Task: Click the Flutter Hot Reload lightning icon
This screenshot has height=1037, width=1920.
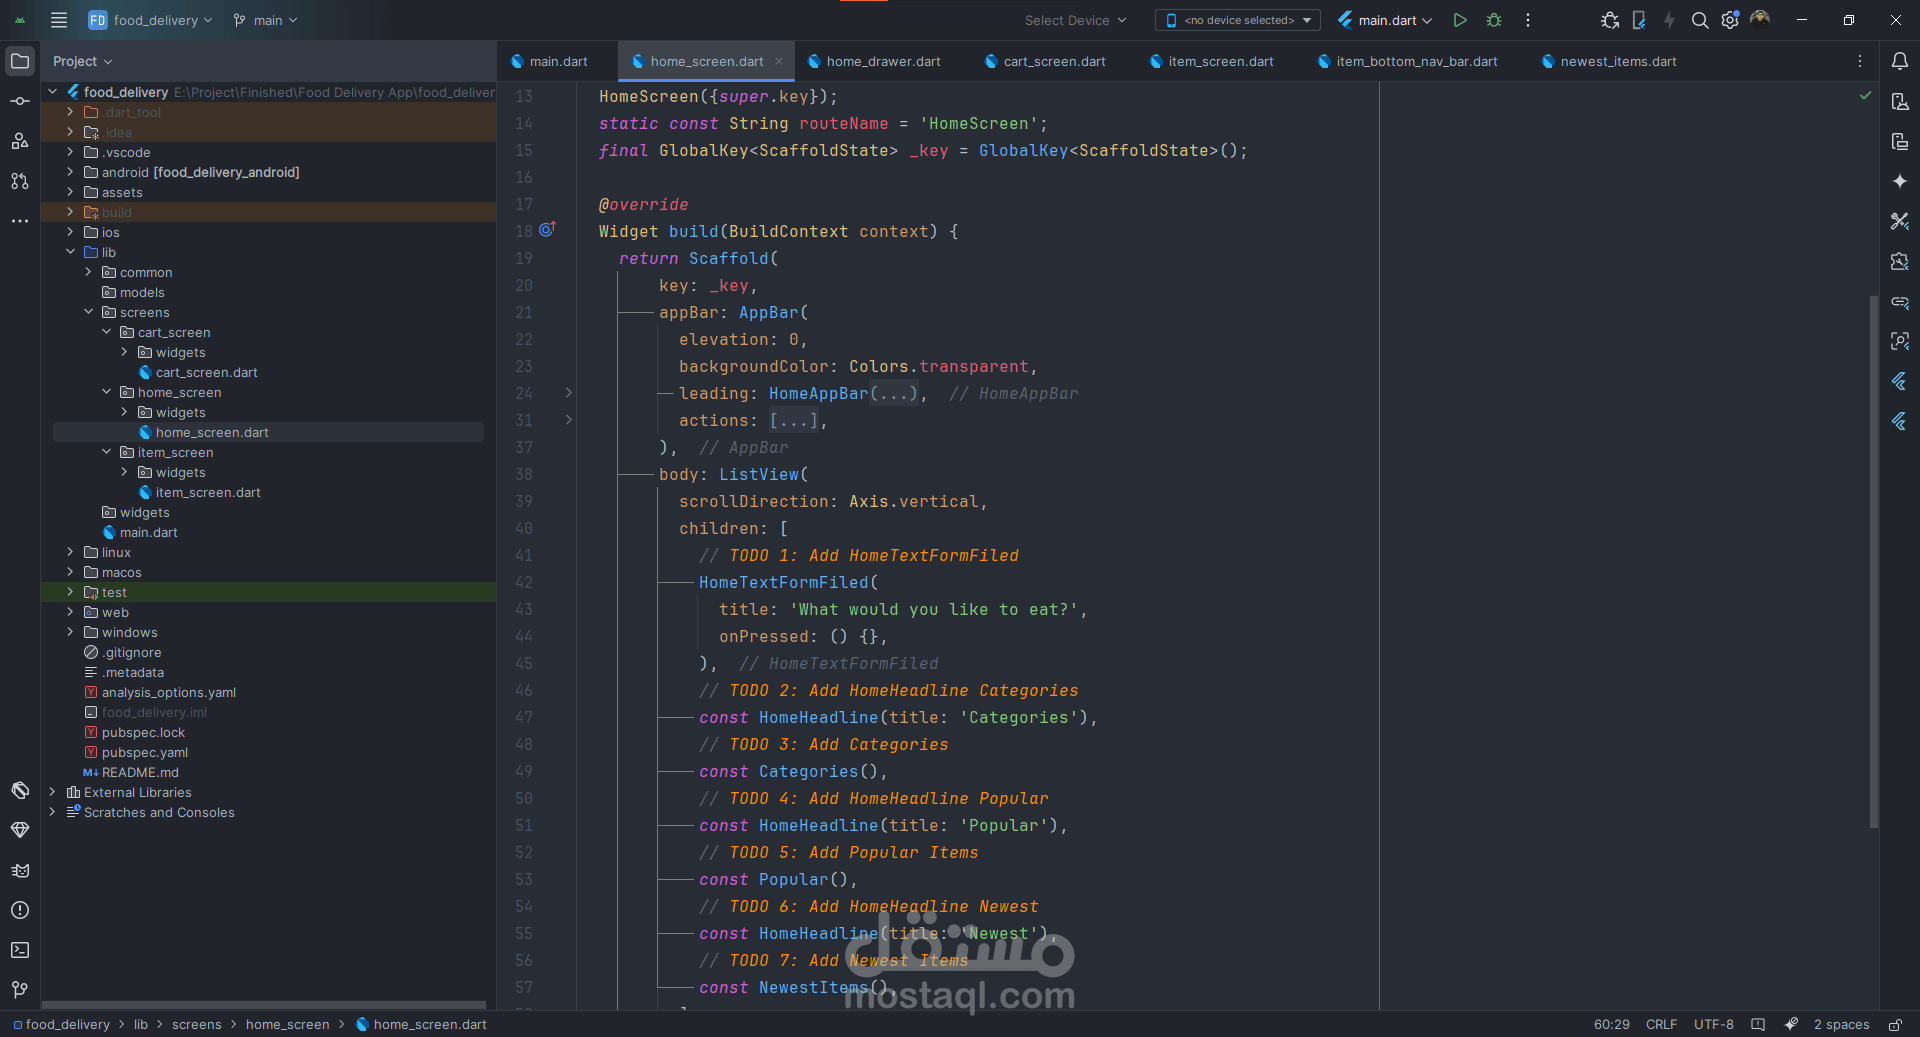Action: [x=1669, y=20]
